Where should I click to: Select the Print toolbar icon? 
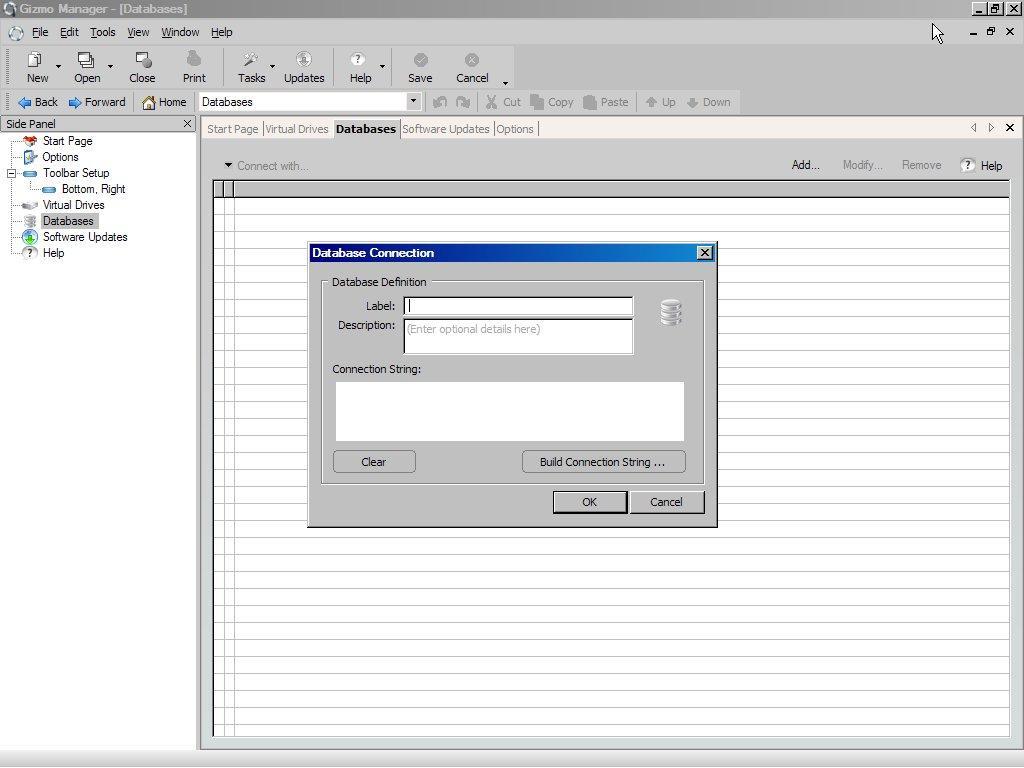[x=193, y=60]
